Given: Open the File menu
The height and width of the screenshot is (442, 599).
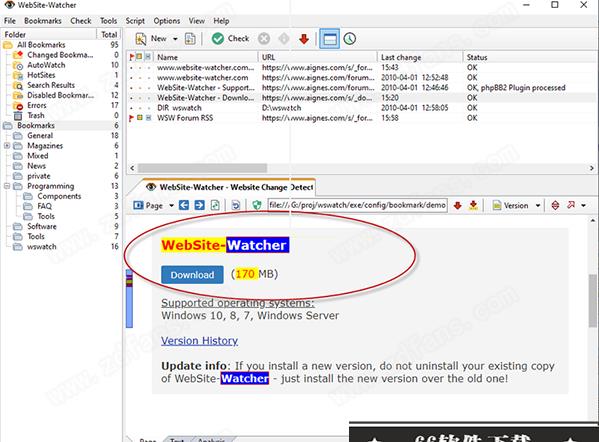Looking at the screenshot, I should coord(10,21).
